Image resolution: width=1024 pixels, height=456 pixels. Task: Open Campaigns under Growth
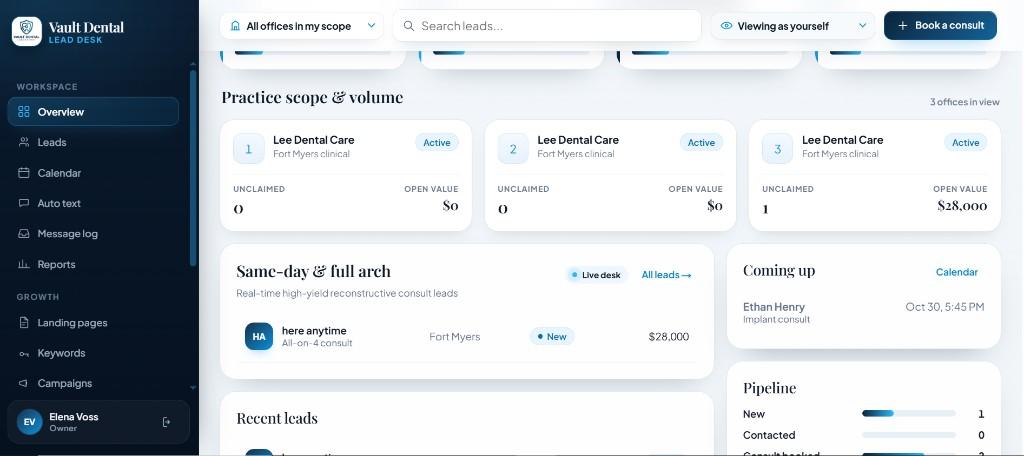pos(93,383)
